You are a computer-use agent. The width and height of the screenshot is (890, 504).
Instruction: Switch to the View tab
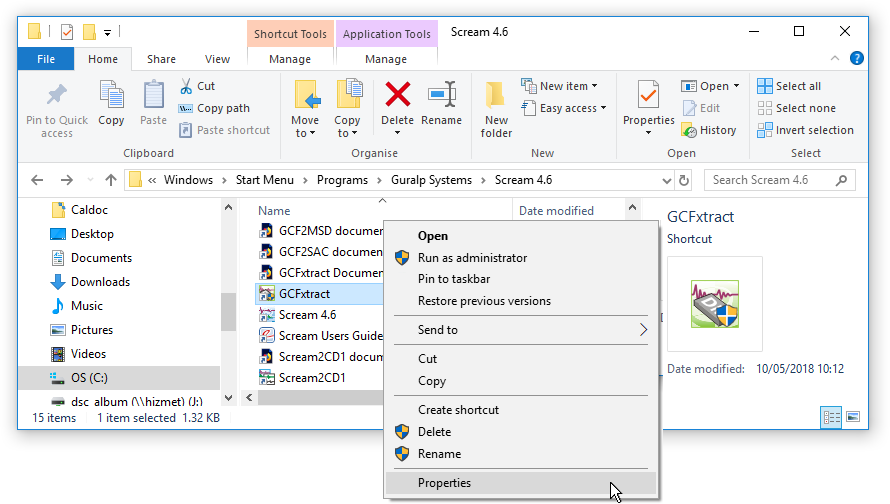pos(217,59)
